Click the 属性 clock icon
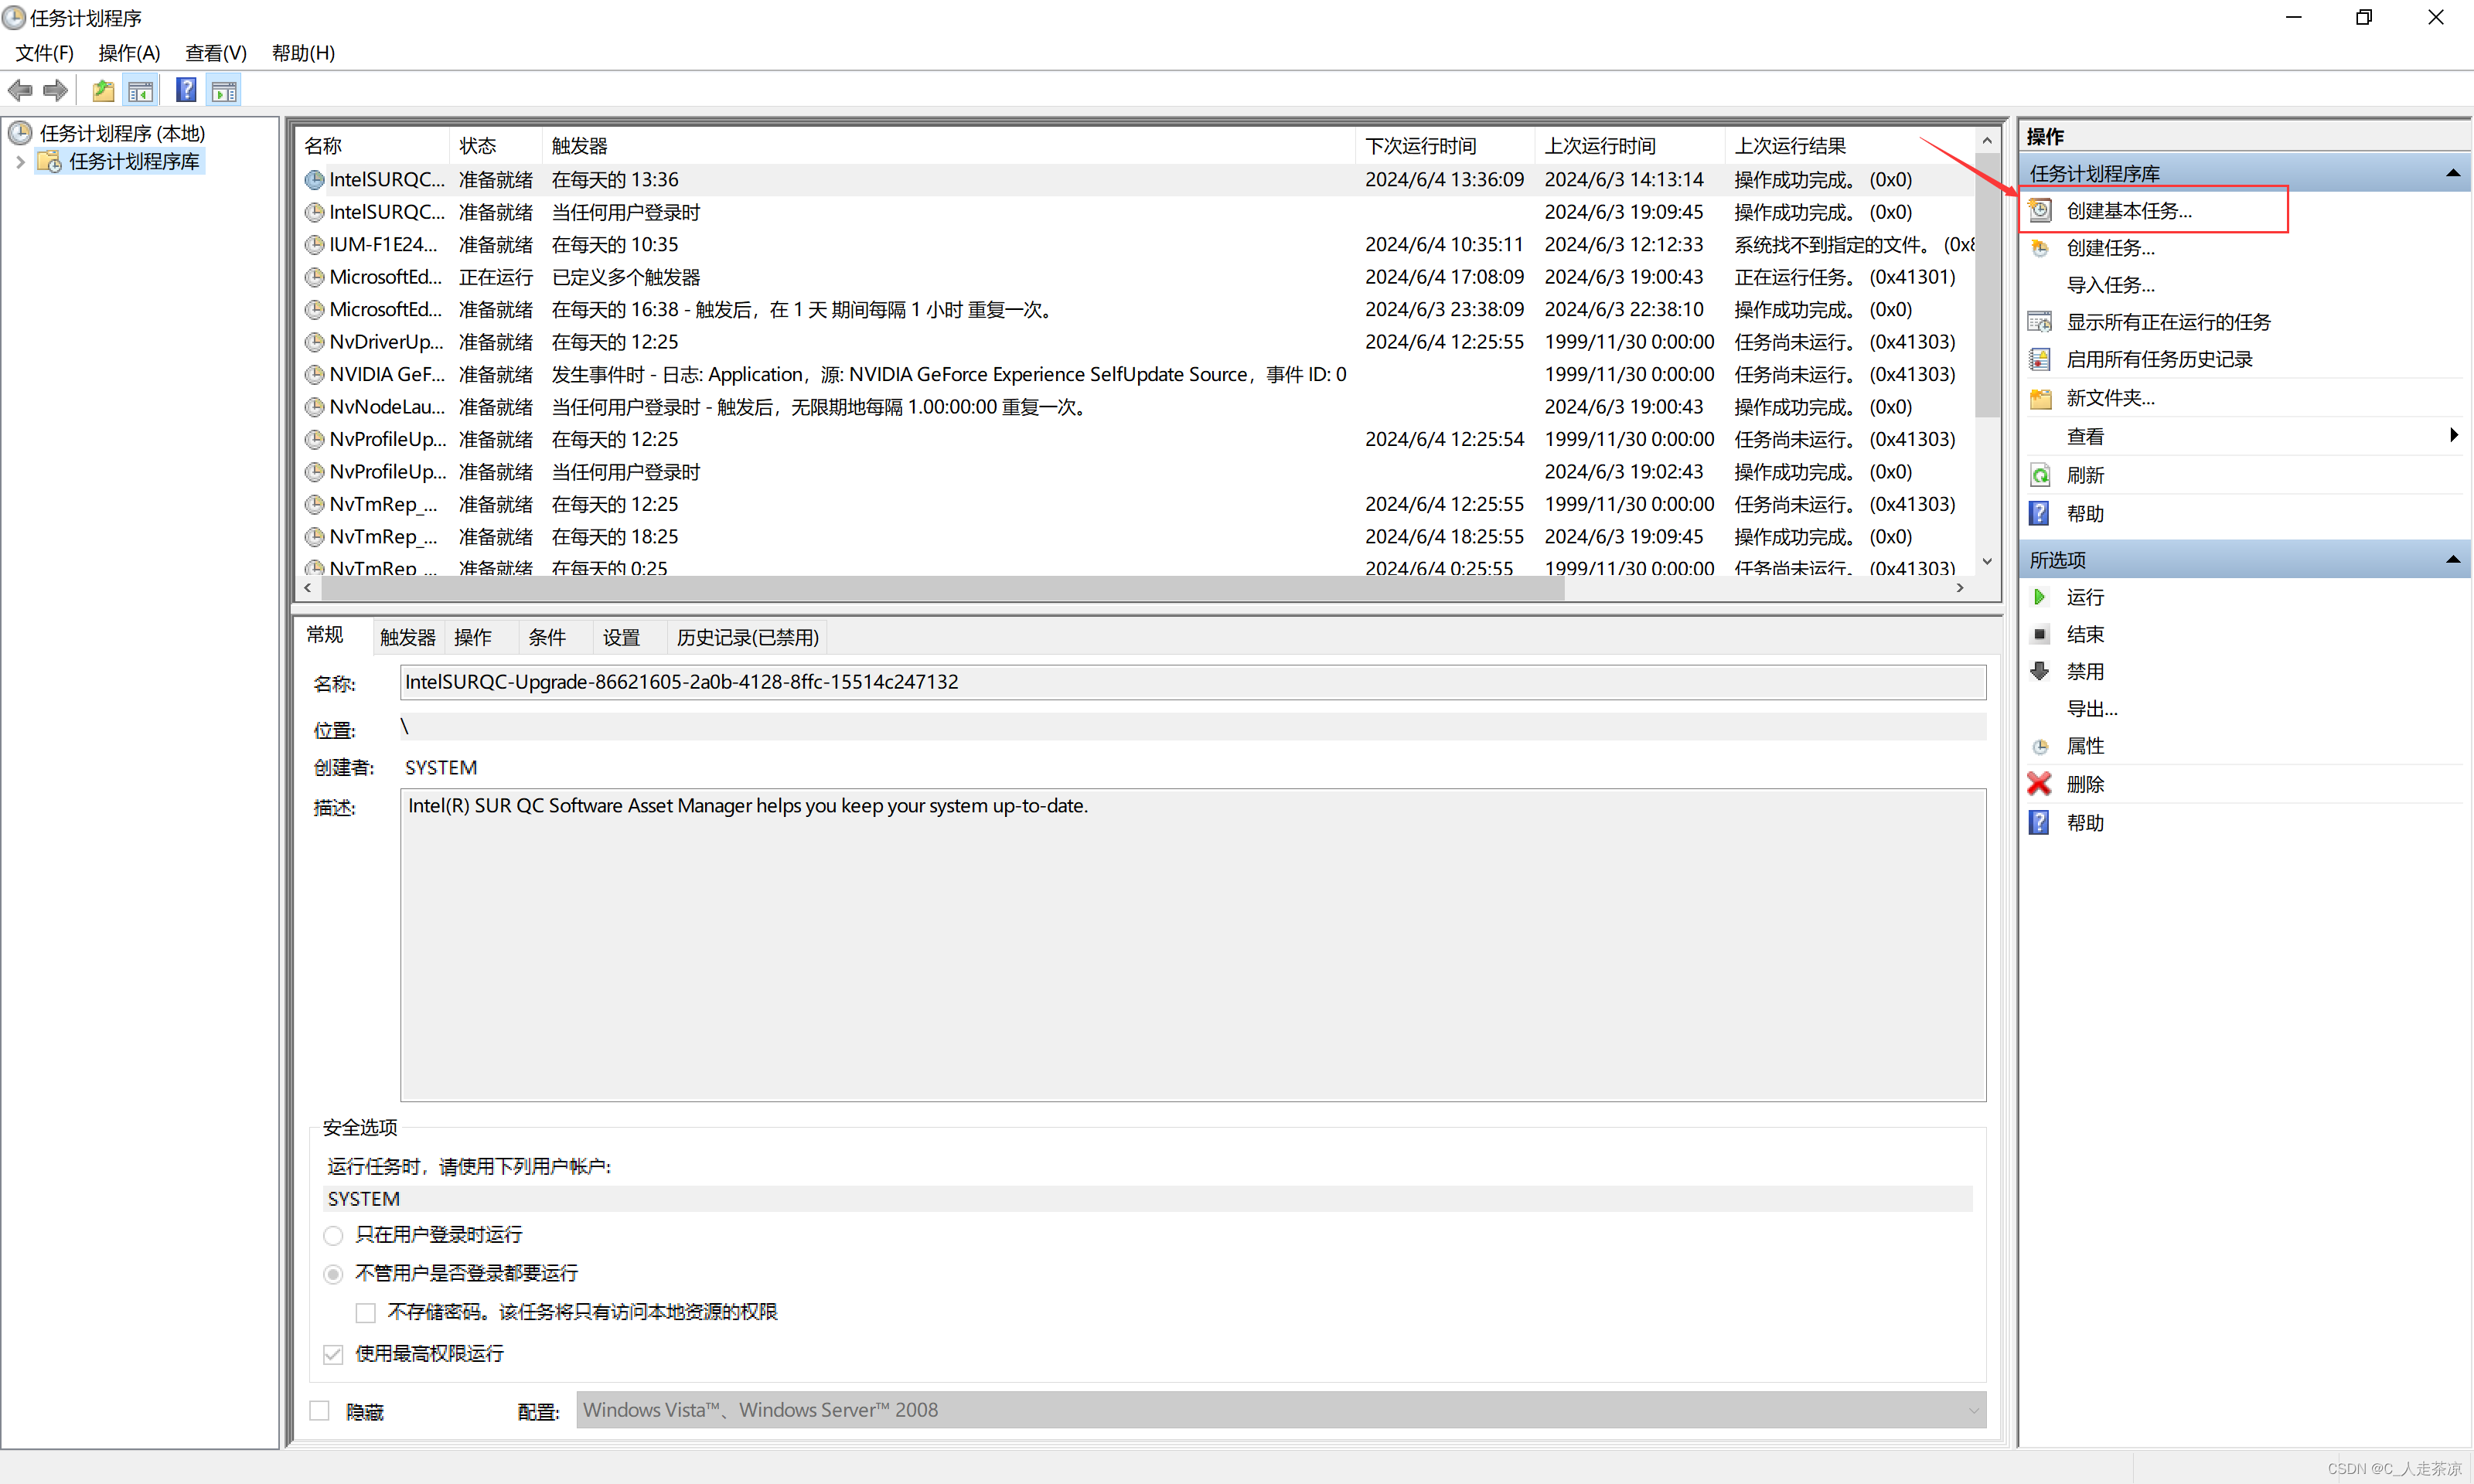The image size is (2474, 1484). point(2040,746)
